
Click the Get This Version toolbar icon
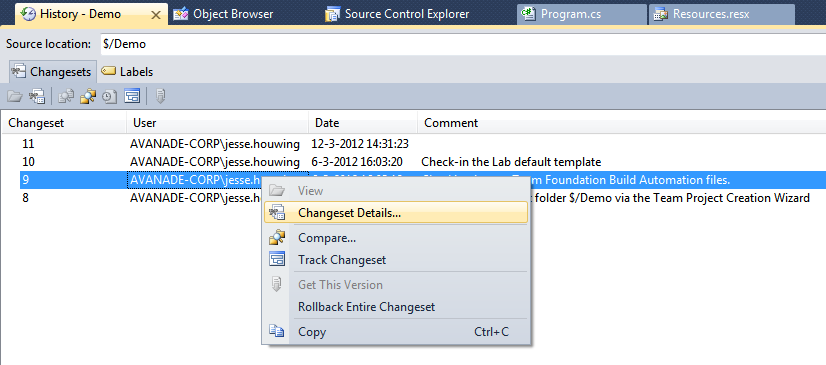tap(161, 96)
